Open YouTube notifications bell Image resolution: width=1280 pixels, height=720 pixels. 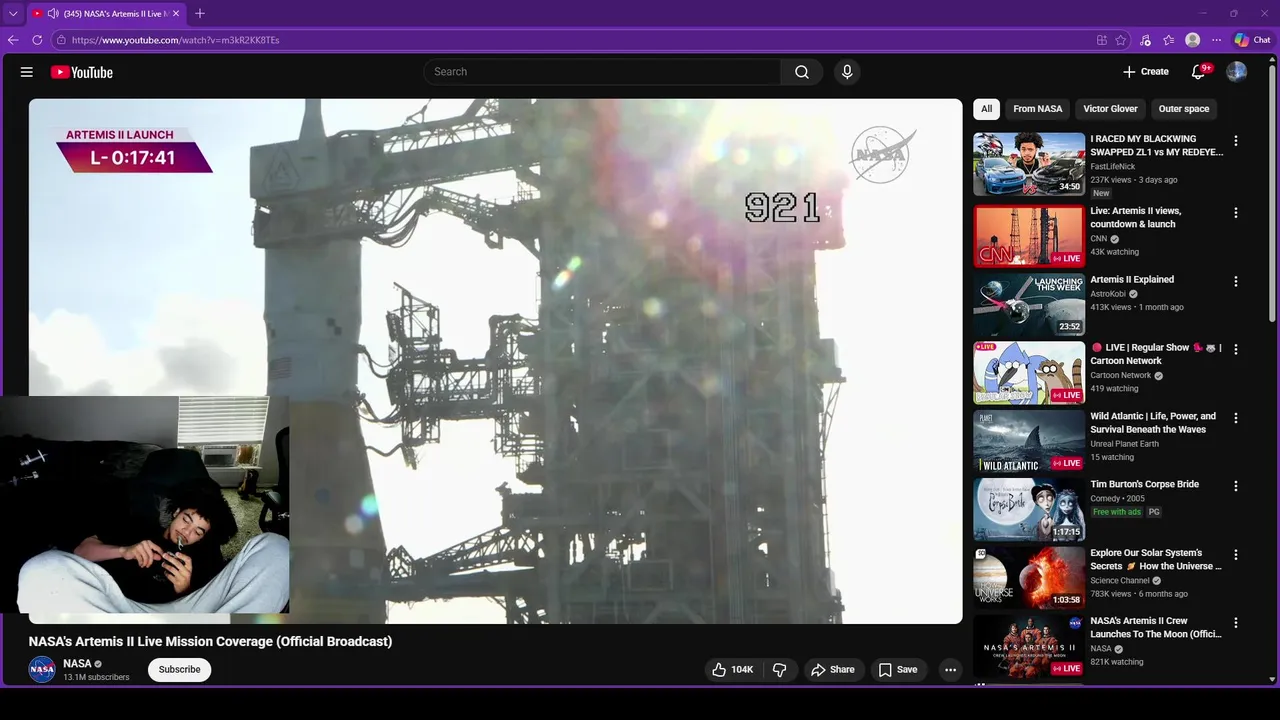coord(1199,72)
